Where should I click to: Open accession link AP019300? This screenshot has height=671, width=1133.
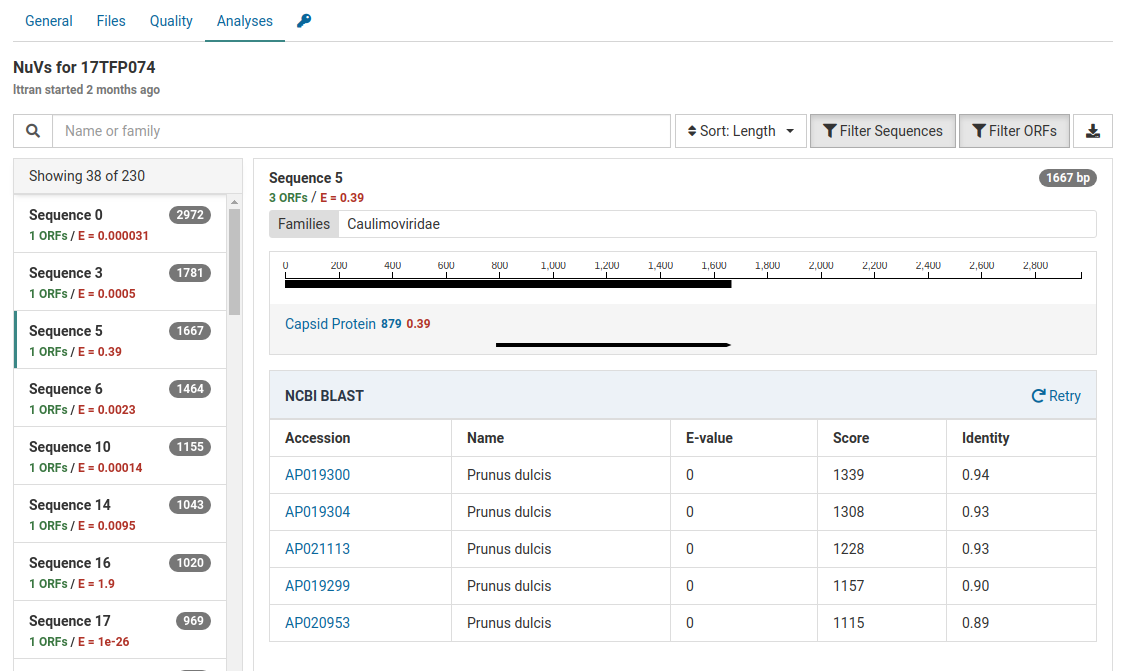(x=317, y=475)
